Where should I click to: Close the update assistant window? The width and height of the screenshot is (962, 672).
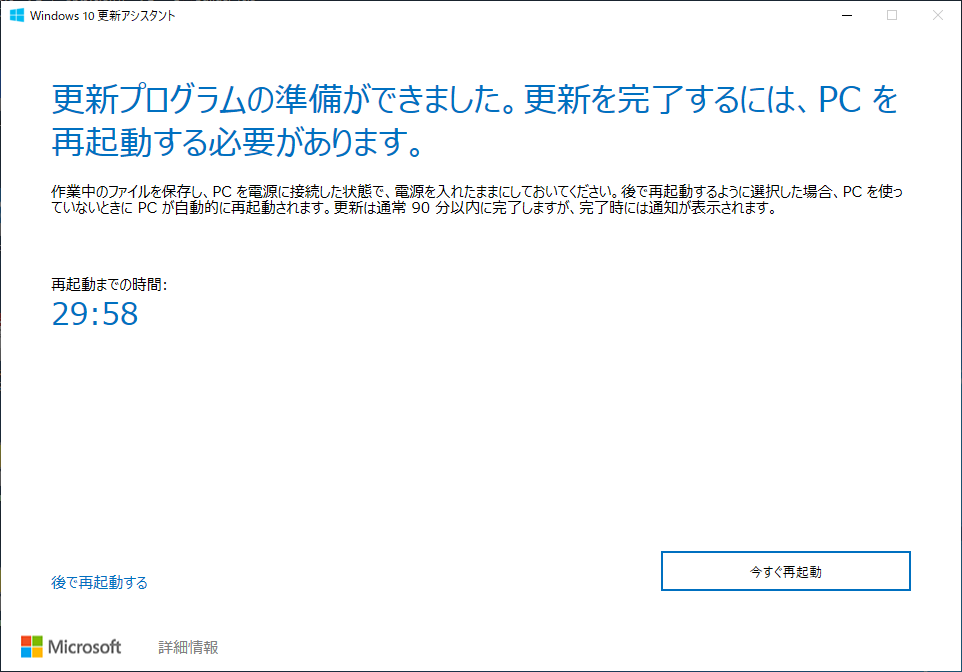pos(937,15)
